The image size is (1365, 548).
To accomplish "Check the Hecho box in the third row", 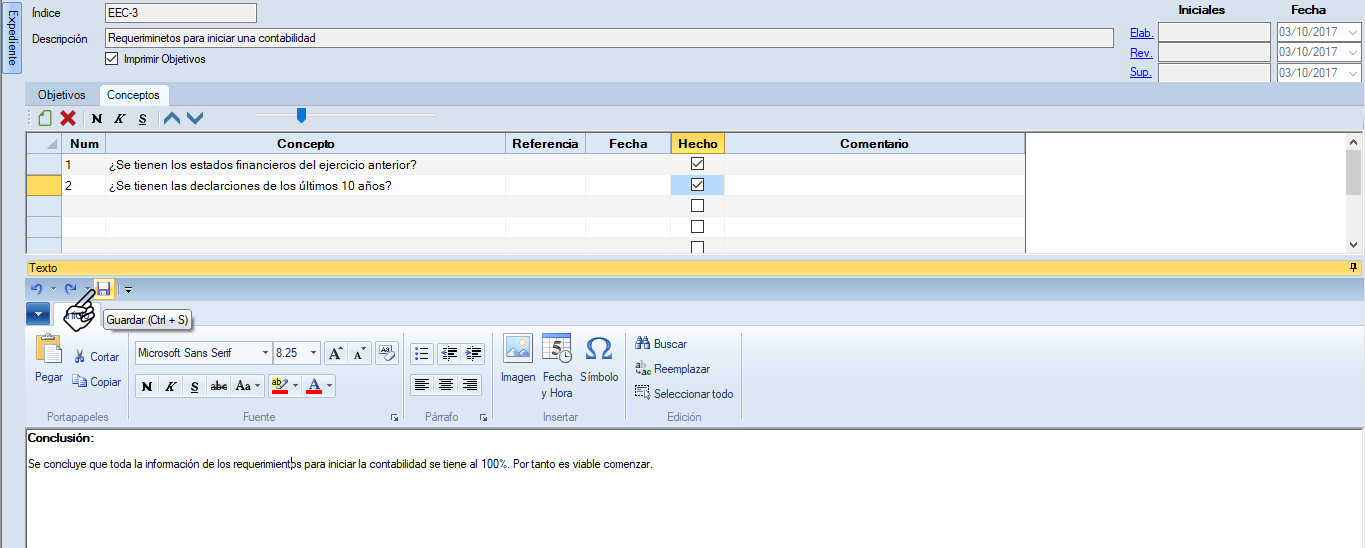I will pos(698,206).
